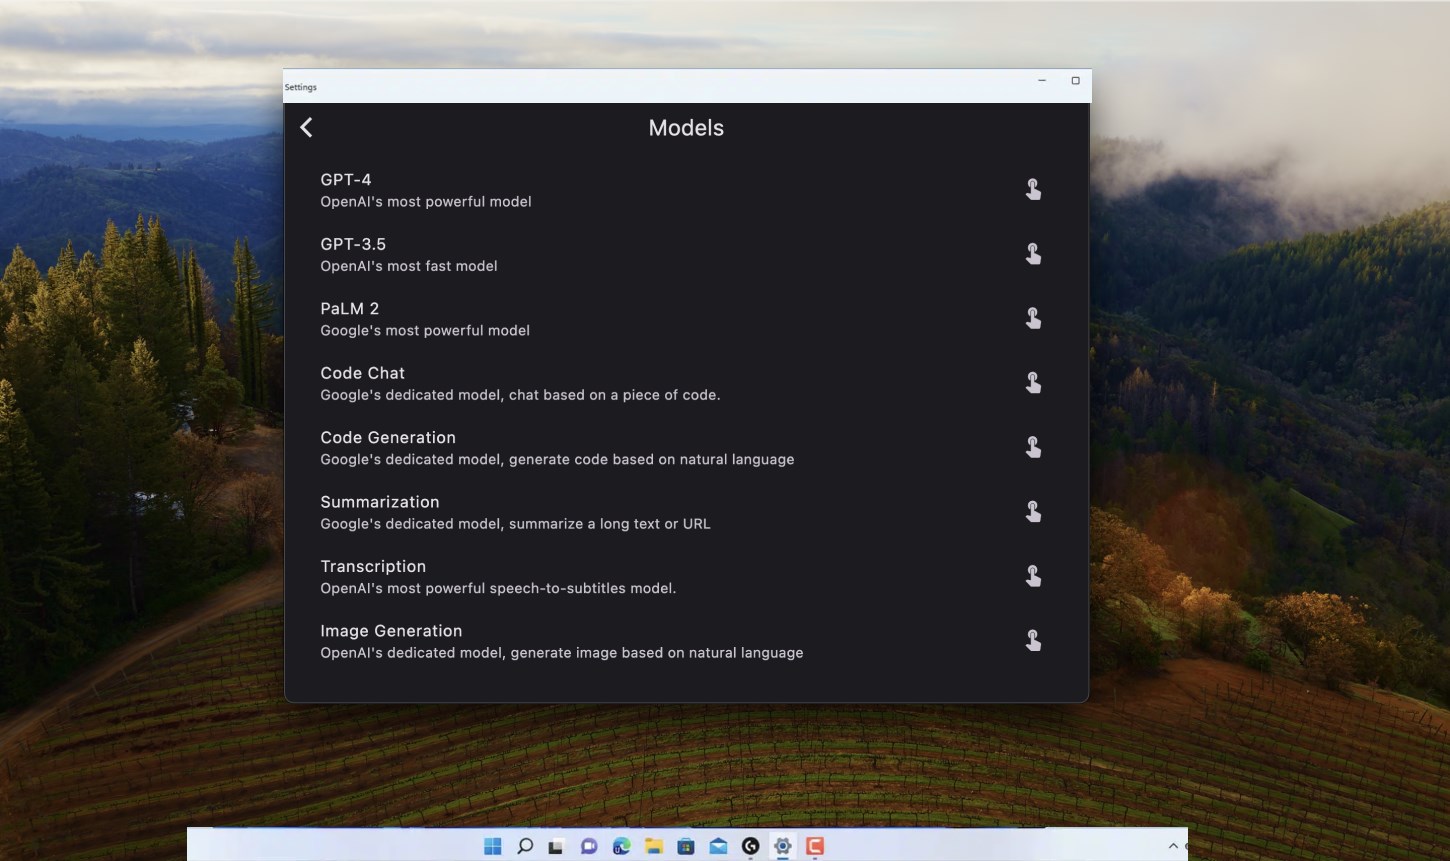The width and height of the screenshot is (1450, 861).
Task: Tap the hand icon for Summarization
Action: coord(1033,511)
